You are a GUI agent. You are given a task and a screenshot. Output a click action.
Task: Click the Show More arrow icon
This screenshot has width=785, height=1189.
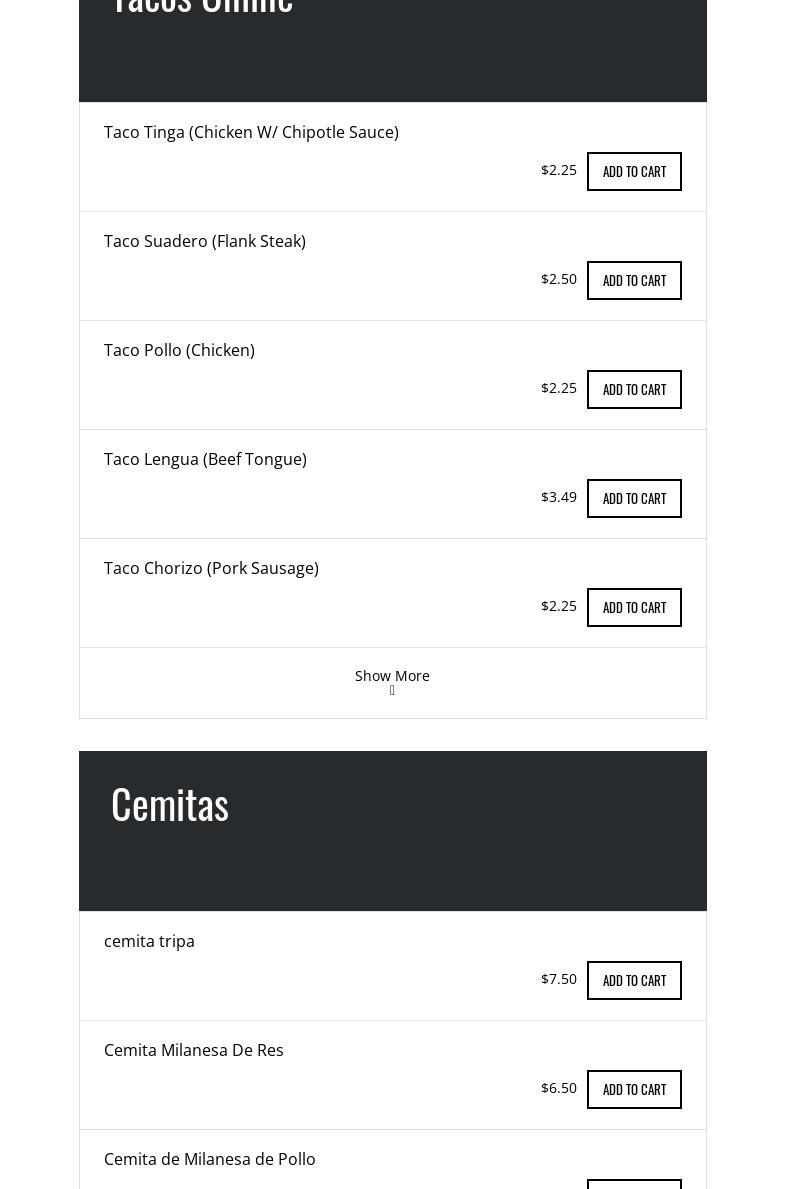point(392,691)
